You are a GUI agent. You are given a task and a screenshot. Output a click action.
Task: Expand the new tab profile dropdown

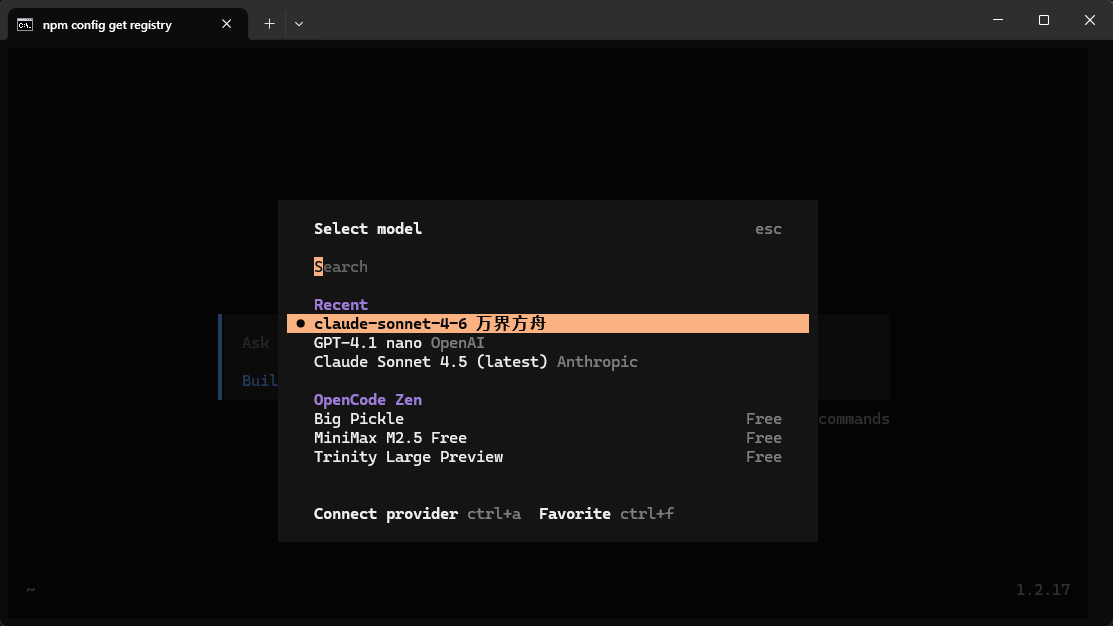pos(299,23)
